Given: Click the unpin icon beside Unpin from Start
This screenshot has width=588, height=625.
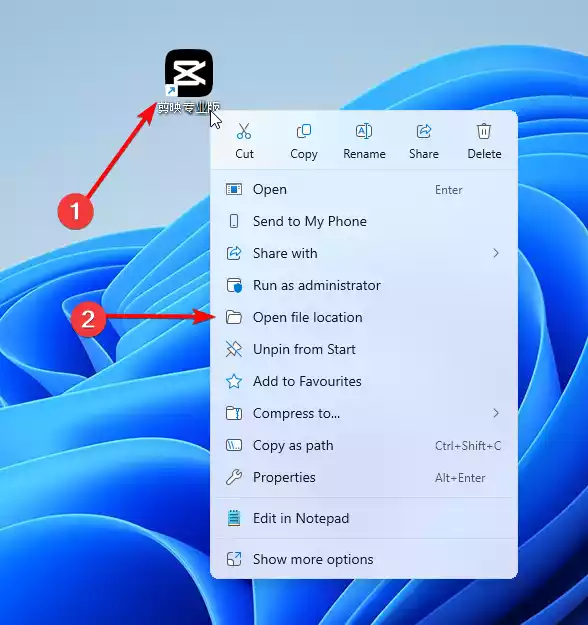Looking at the screenshot, I should tap(234, 349).
